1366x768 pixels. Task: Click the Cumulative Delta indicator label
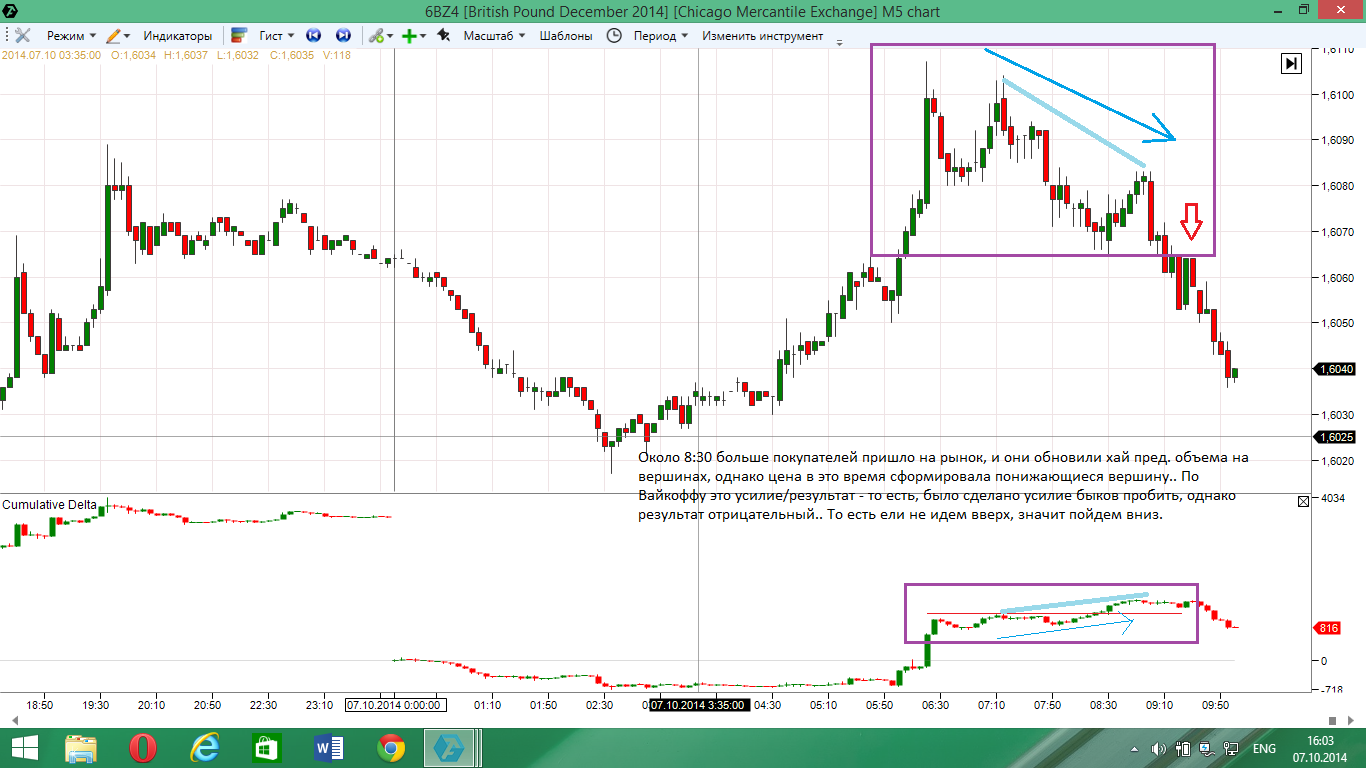point(50,505)
